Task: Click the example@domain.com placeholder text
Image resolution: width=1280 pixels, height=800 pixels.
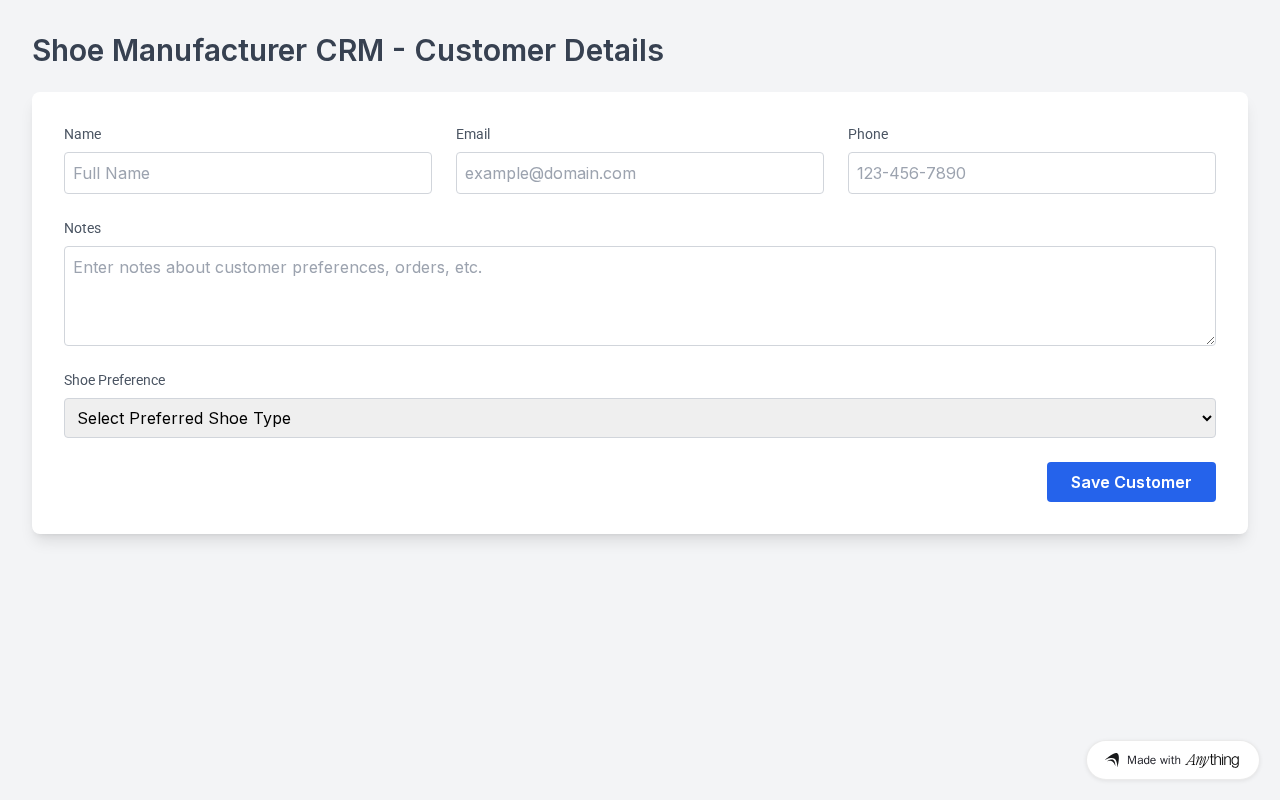Action: pos(550,173)
